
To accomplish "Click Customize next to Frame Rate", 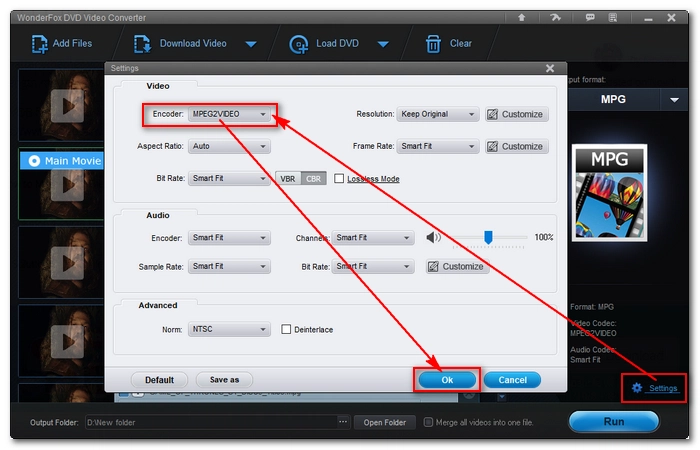I will tap(517, 146).
